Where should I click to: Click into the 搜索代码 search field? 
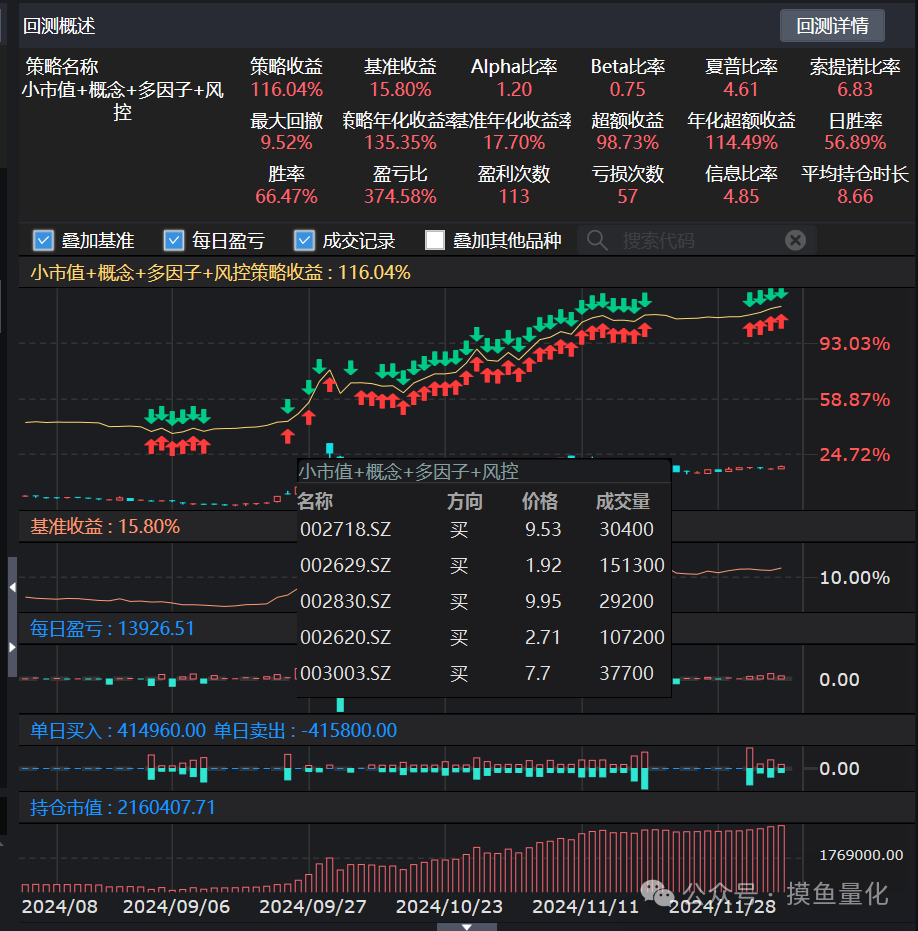(x=690, y=240)
